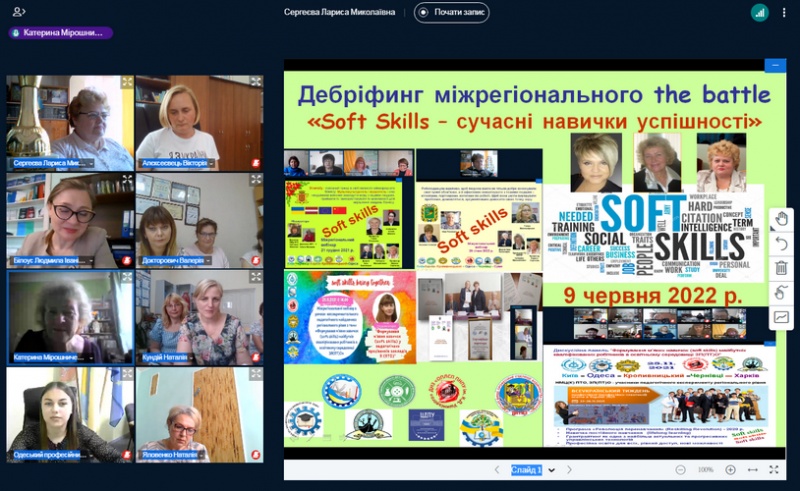Screen dimensions: 800x491
Task: Open the users list icon at top left
Action: (x=19, y=12)
